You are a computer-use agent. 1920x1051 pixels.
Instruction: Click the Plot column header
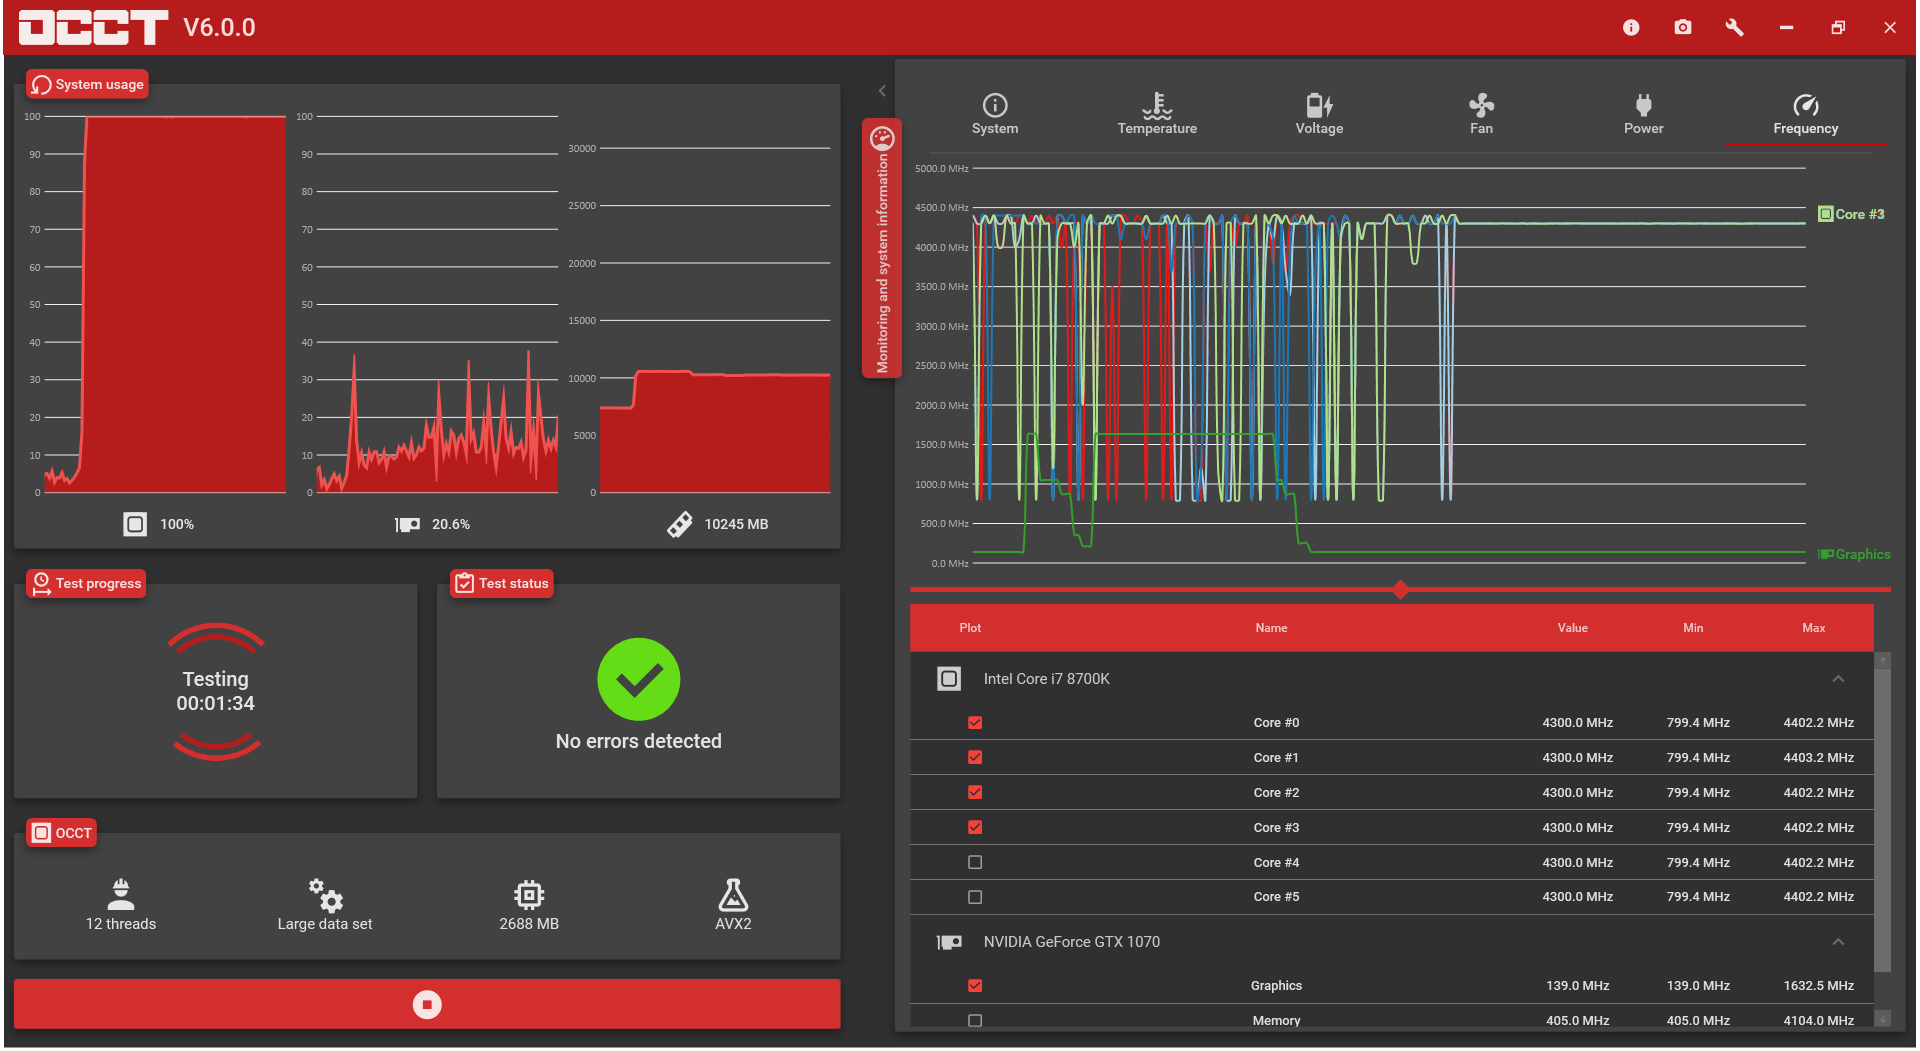click(x=970, y=628)
